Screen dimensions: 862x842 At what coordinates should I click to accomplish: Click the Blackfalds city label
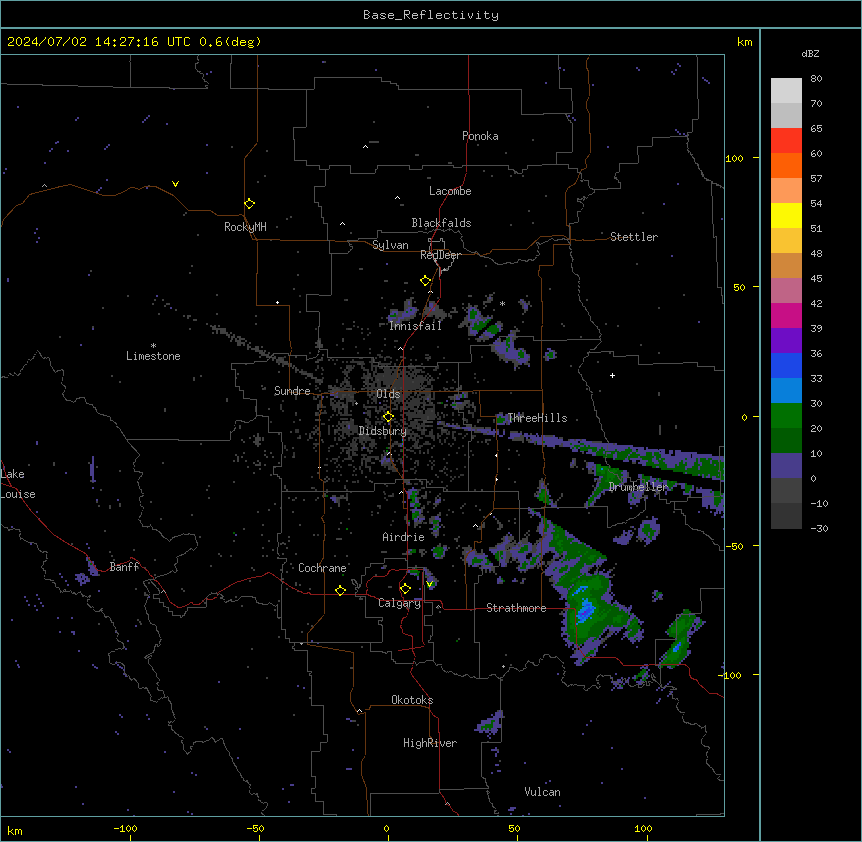pos(441,223)
